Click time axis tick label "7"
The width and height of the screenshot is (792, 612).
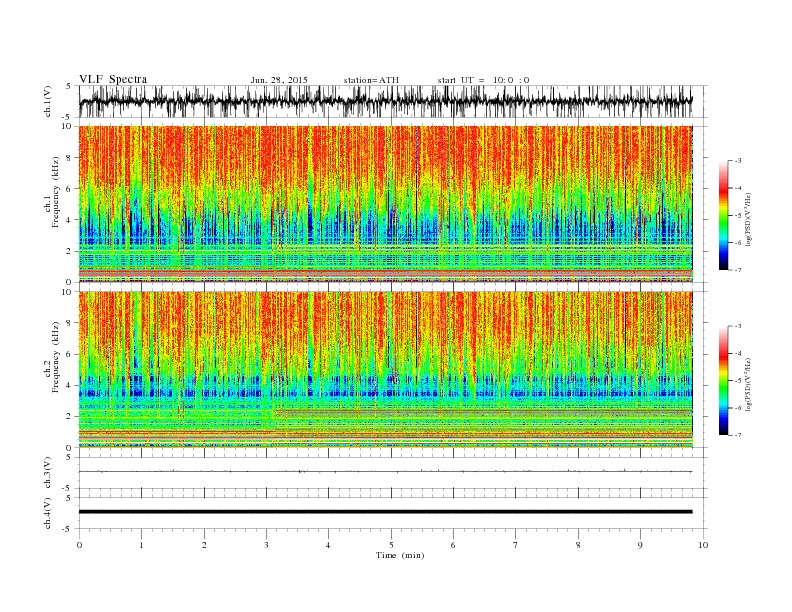pos(516,545)
